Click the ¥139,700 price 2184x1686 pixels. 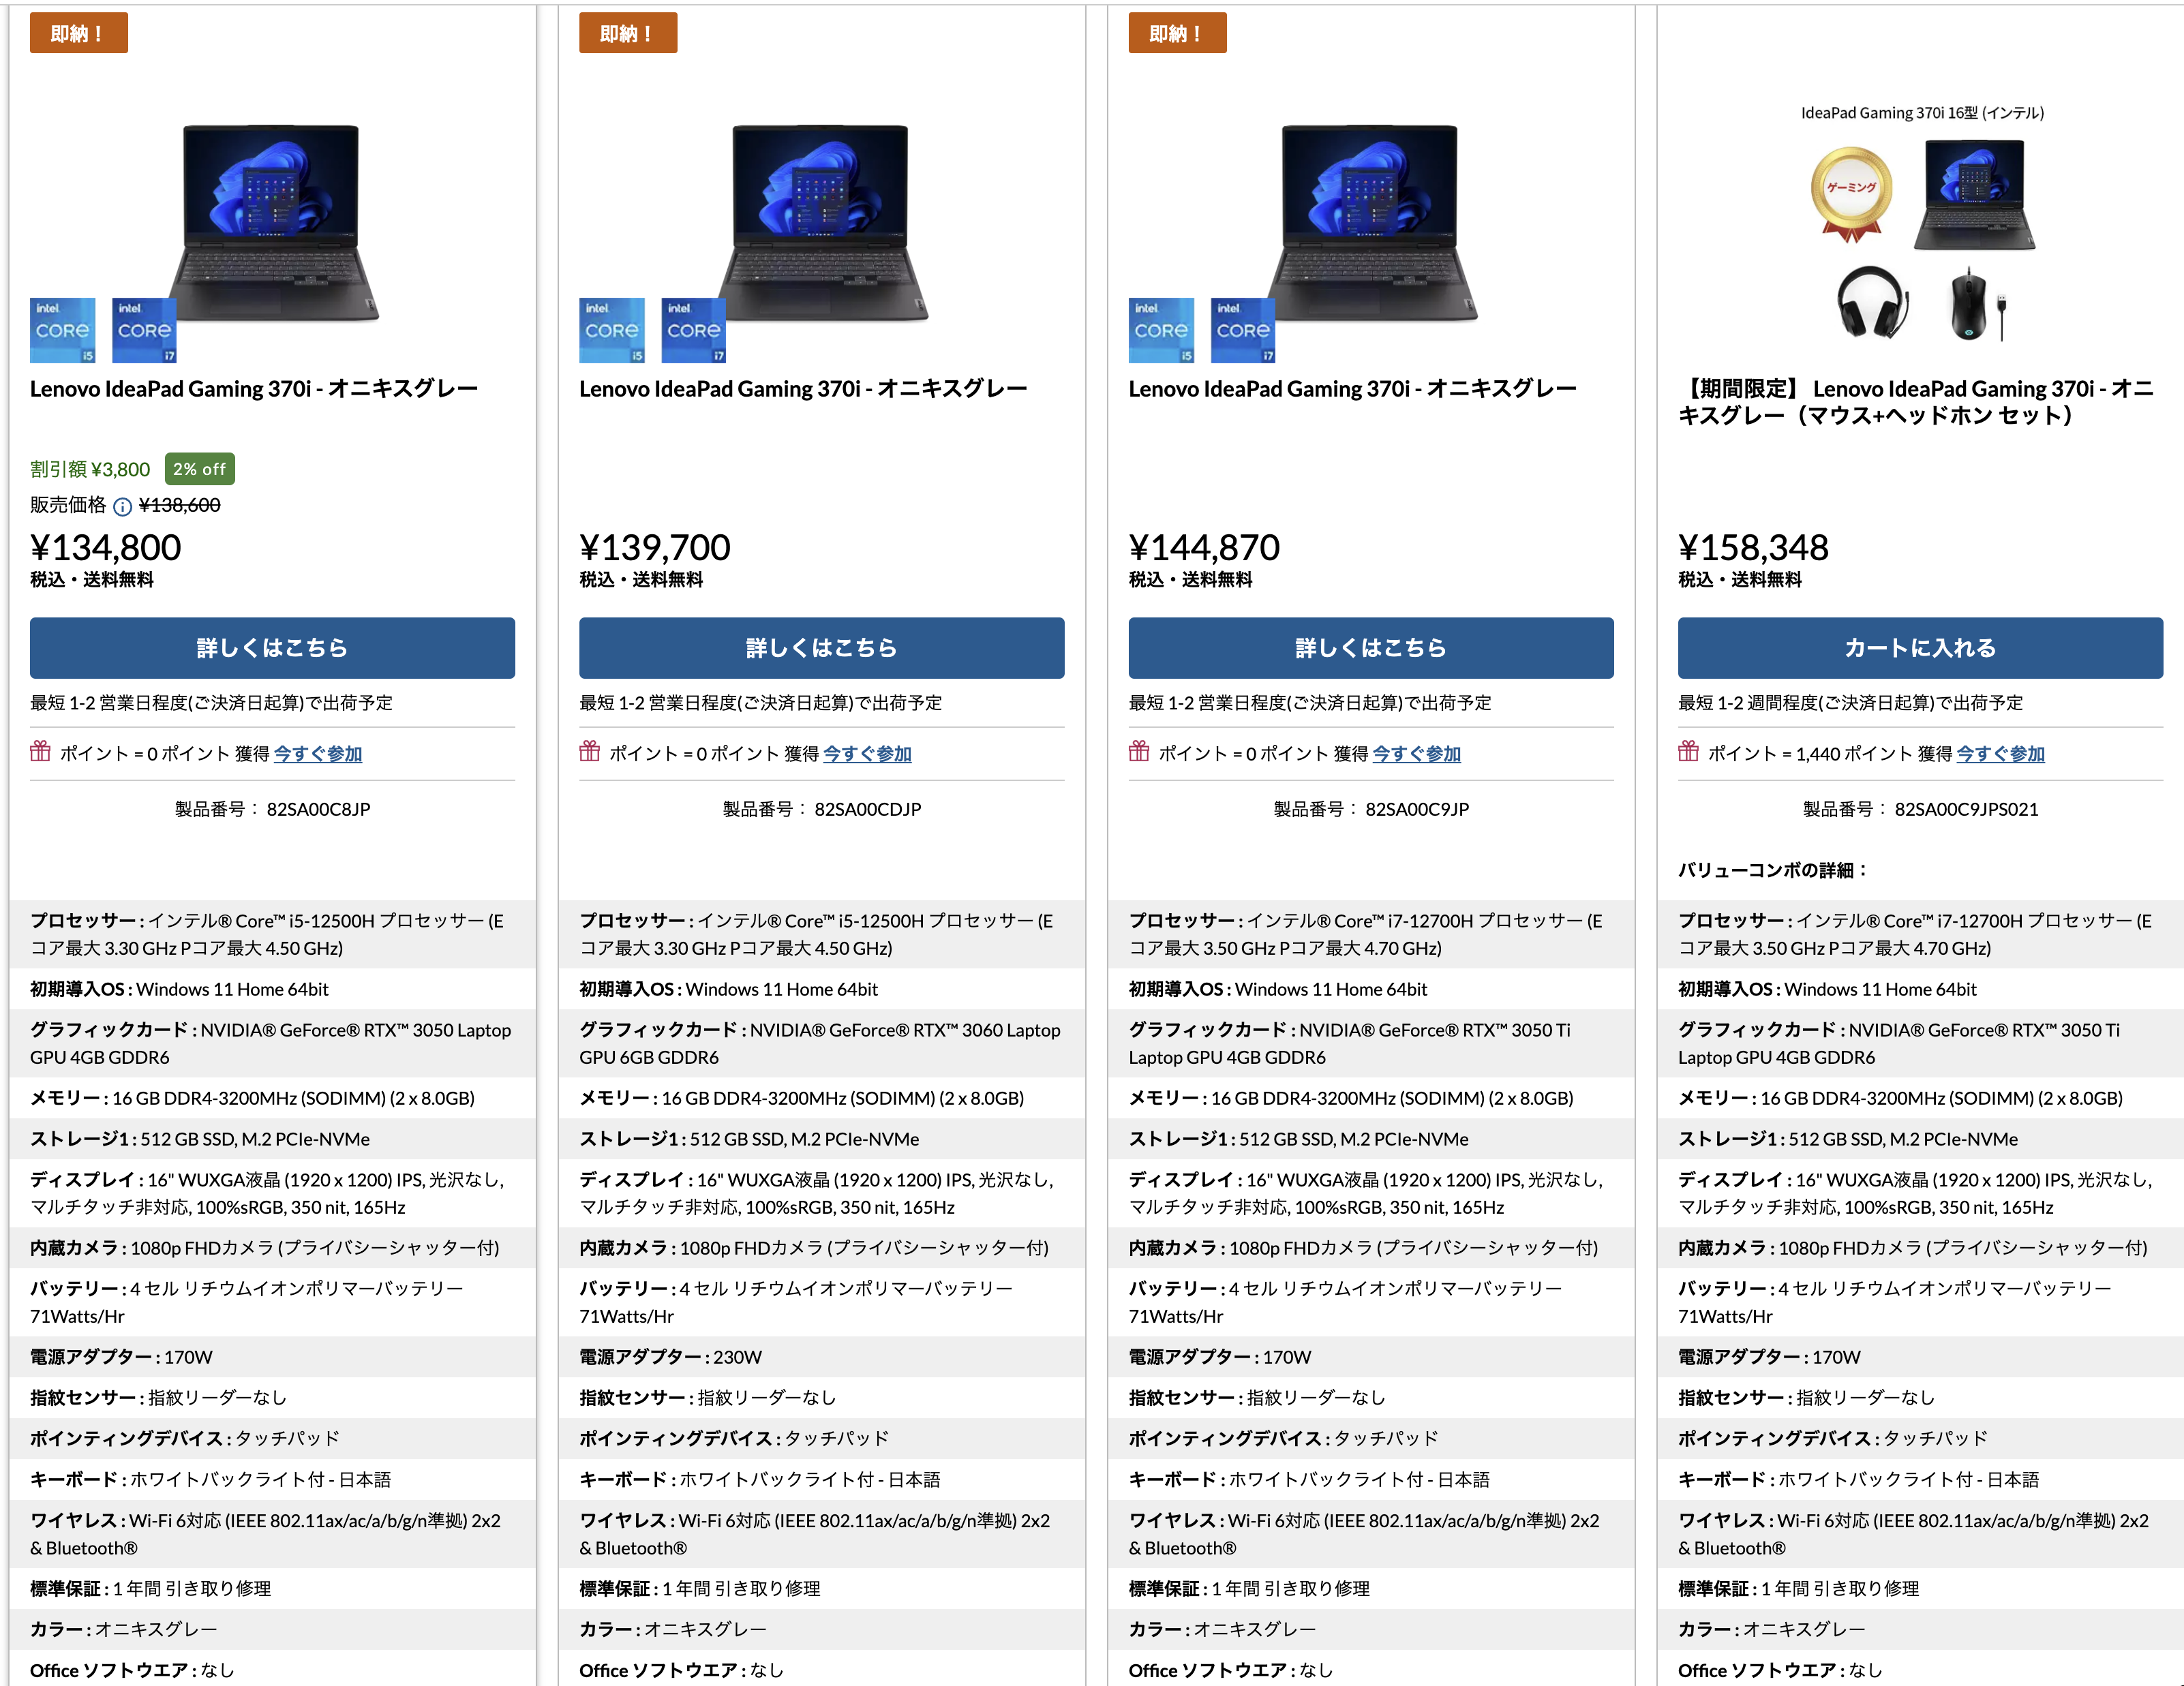[x=655, y=548]
